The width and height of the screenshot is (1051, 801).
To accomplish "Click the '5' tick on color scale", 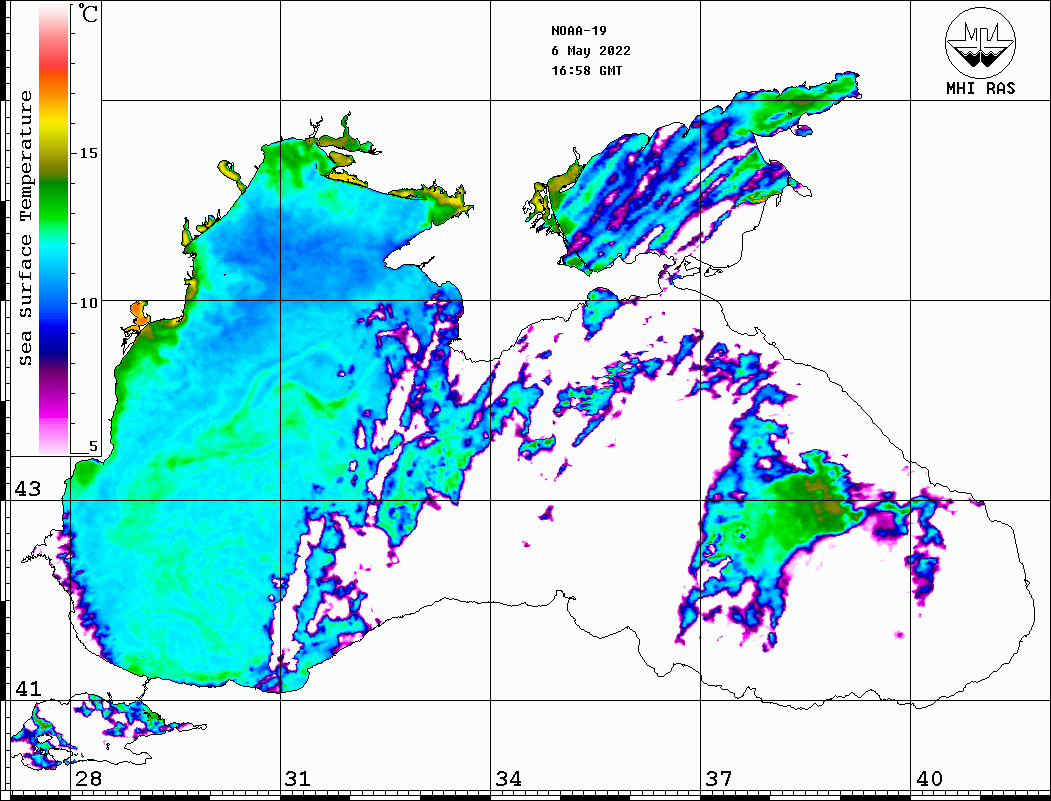I will [93, 446].
